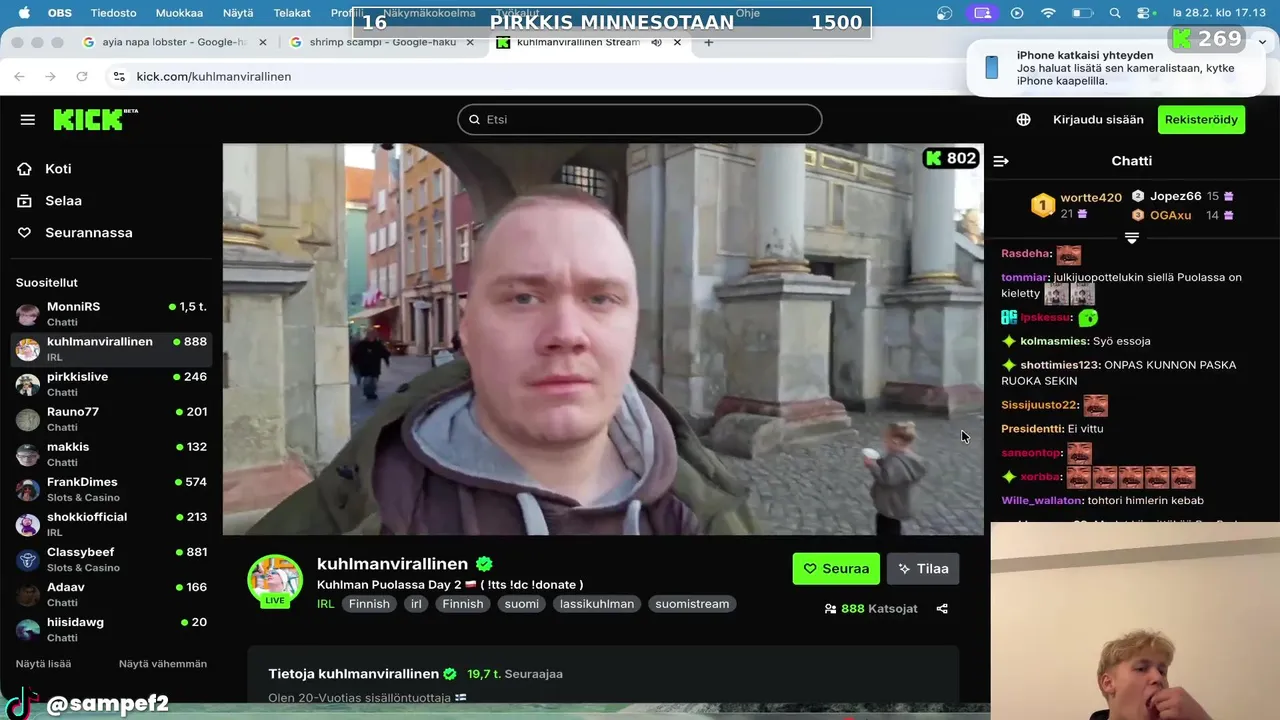Click the Wi-Fi icon in menu bar
Image resolution: width=1280 pixels, height=720 pixels.
(1048, 13)
